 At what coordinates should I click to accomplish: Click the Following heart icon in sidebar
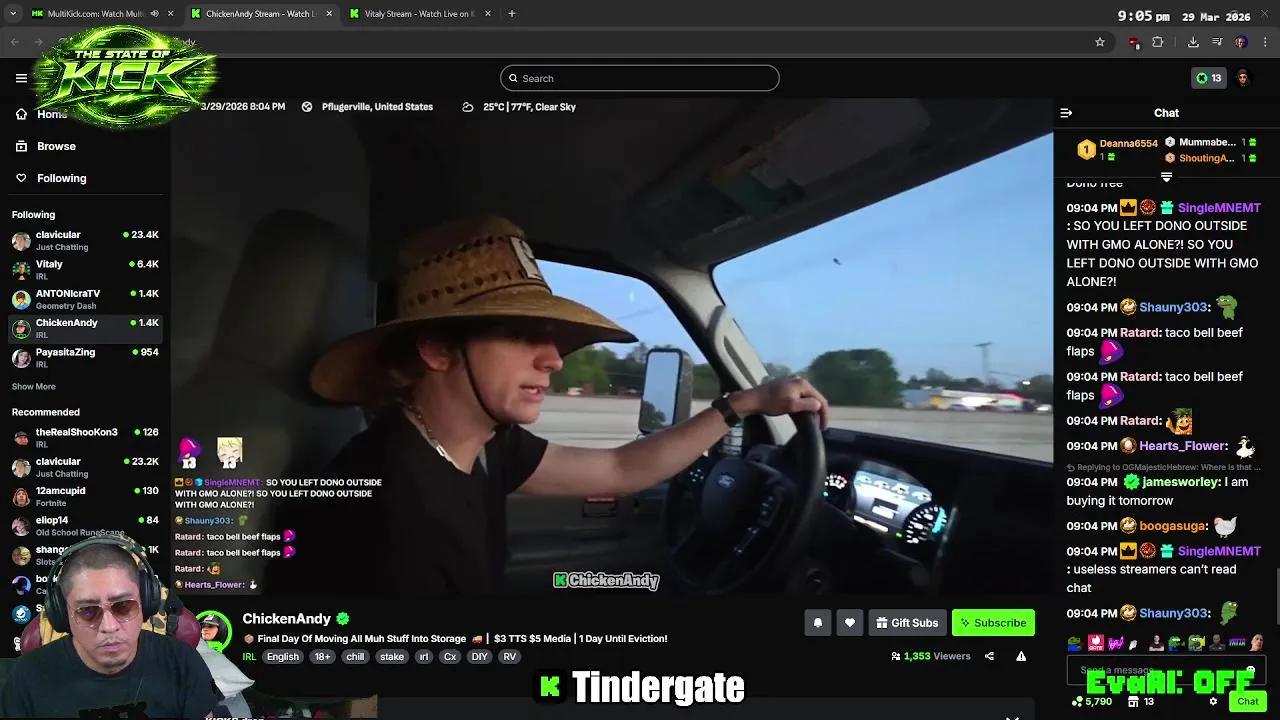21,178
